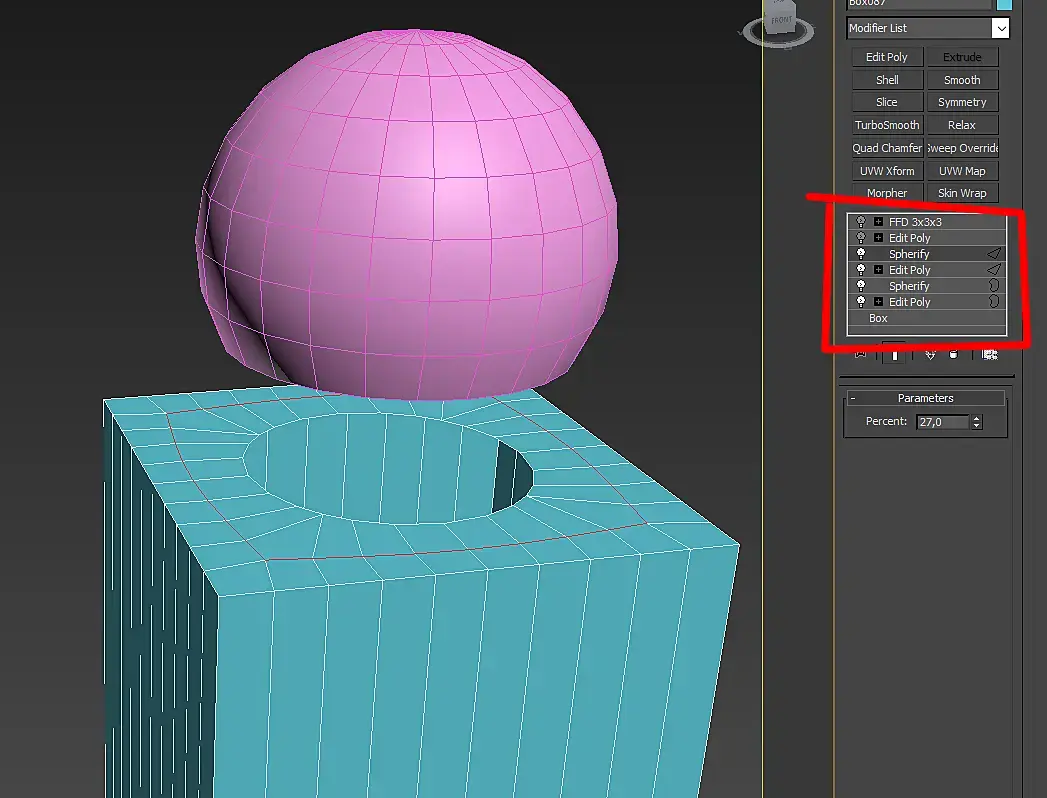Open the Modifier List dropdown
The height and width of the screenshot is (798, 1047).
tap(1000, 29)
